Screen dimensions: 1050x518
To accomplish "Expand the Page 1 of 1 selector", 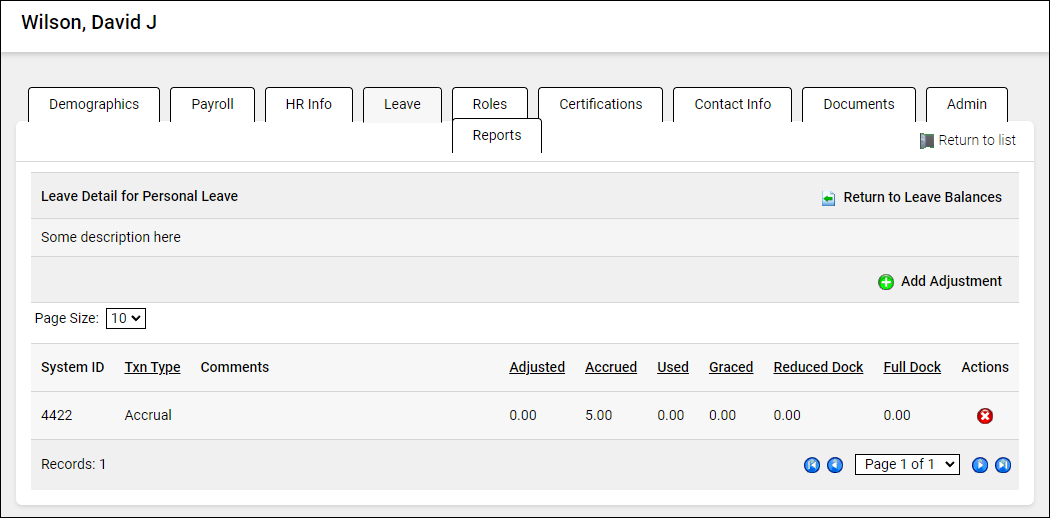I will click(x=907, y=464).
